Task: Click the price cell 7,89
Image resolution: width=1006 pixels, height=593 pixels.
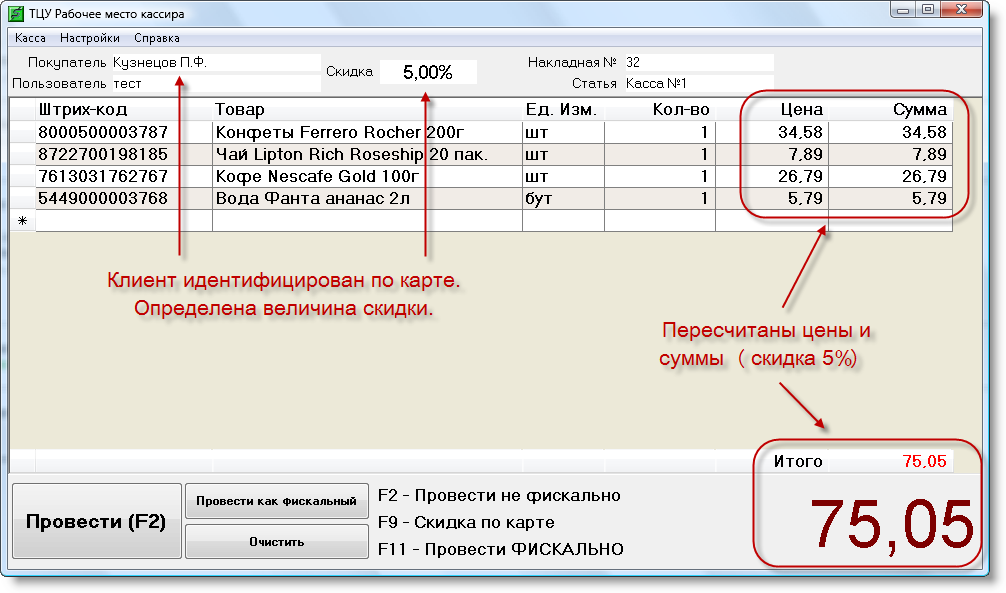Action: pos(772,155)
